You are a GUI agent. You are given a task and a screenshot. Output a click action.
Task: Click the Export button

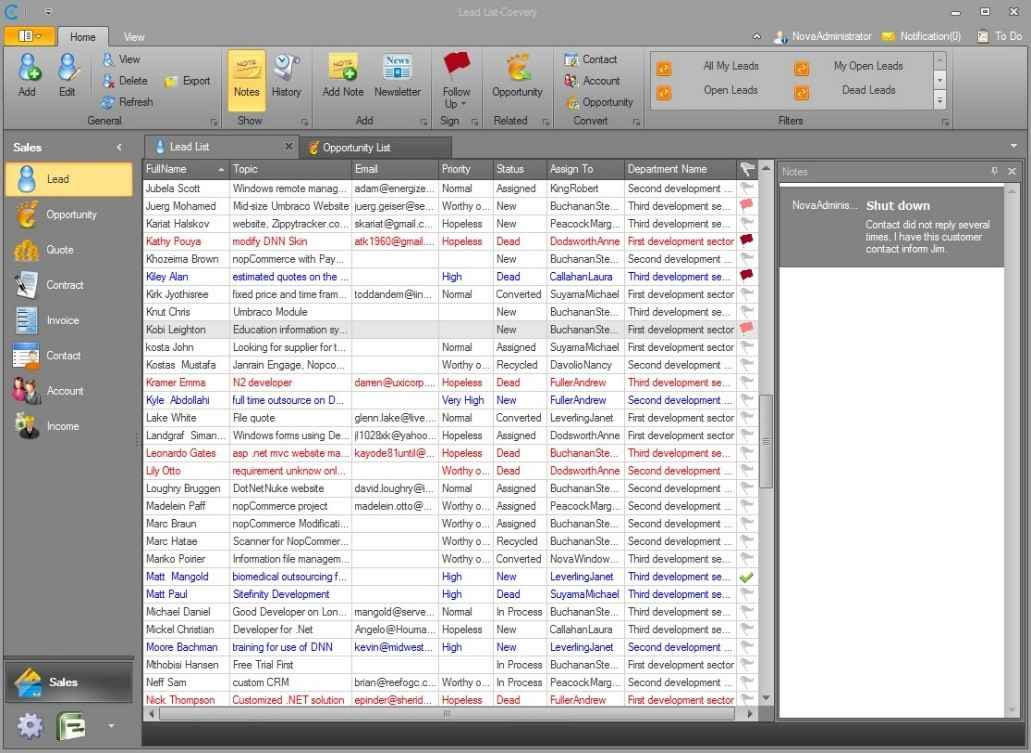click(x=187, y=81)
